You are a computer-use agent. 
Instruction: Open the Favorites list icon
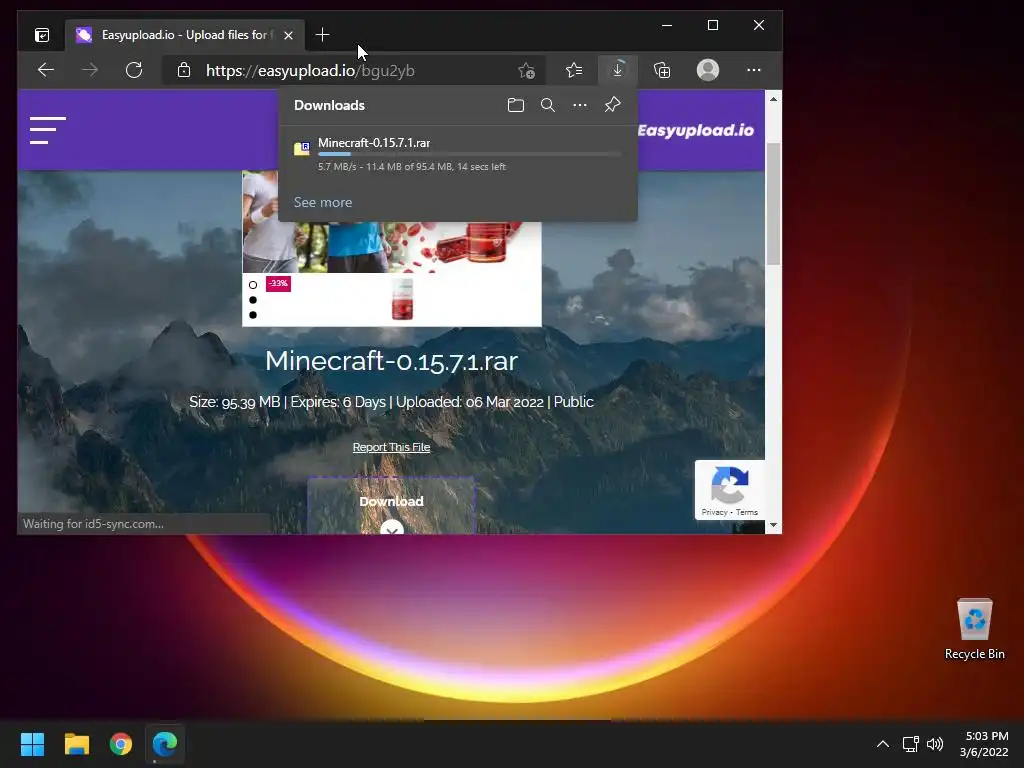pos(574,70)
